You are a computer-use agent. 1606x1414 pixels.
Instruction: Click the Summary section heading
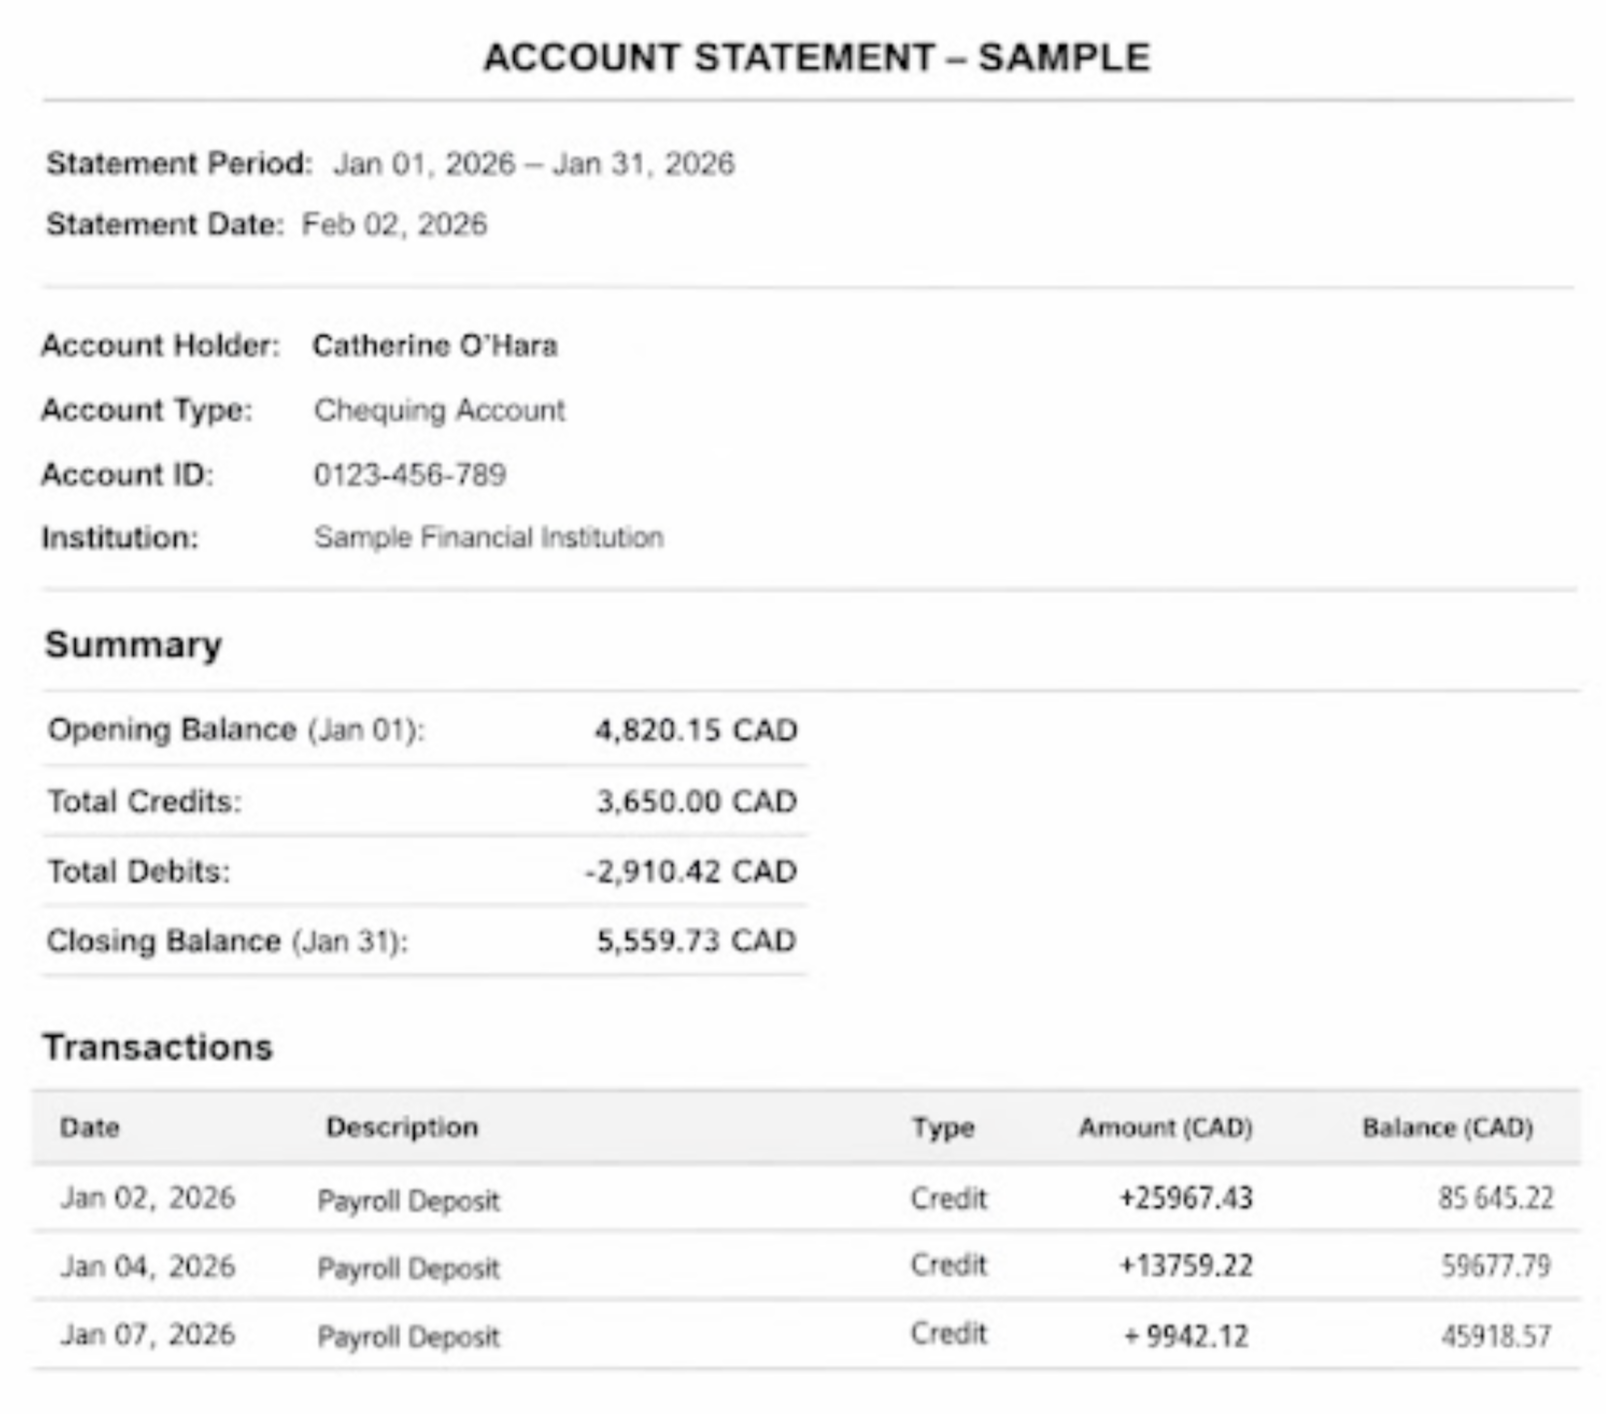click(133, 645)
